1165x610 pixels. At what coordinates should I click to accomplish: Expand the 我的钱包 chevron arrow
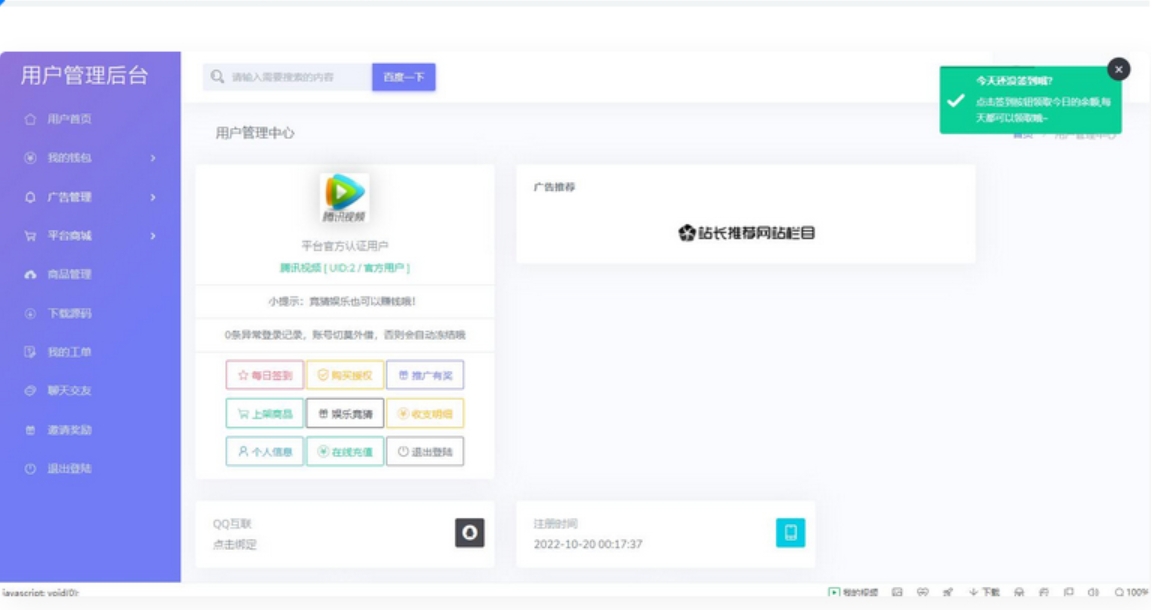coord(153,158)
